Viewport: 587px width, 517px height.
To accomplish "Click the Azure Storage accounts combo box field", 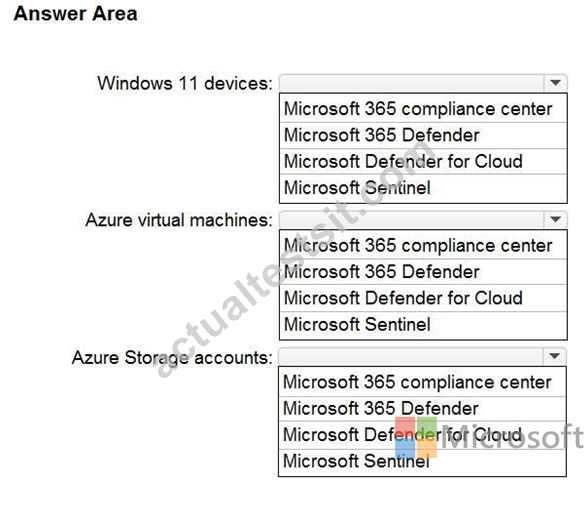I will pyautogui.click(x=422, y=356).
